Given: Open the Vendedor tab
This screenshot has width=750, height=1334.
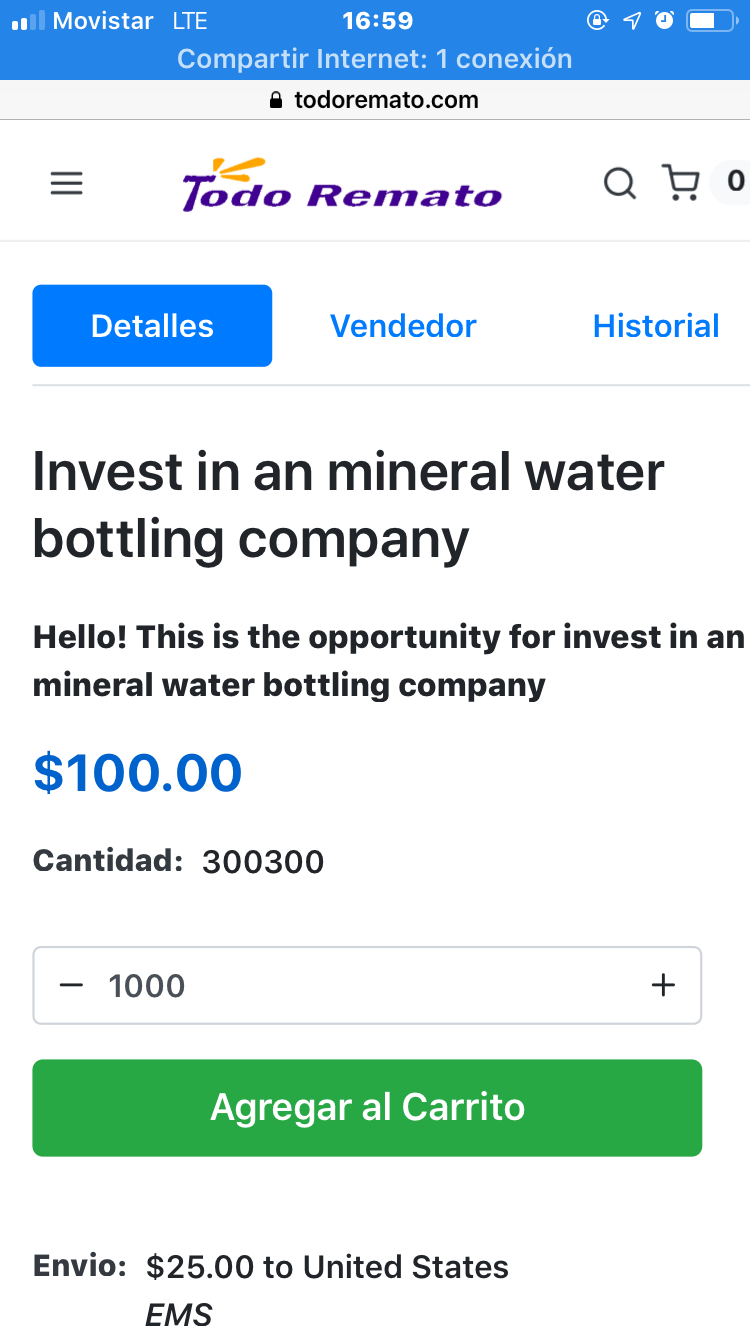Looking at the screenshot, I should [403, 326].
